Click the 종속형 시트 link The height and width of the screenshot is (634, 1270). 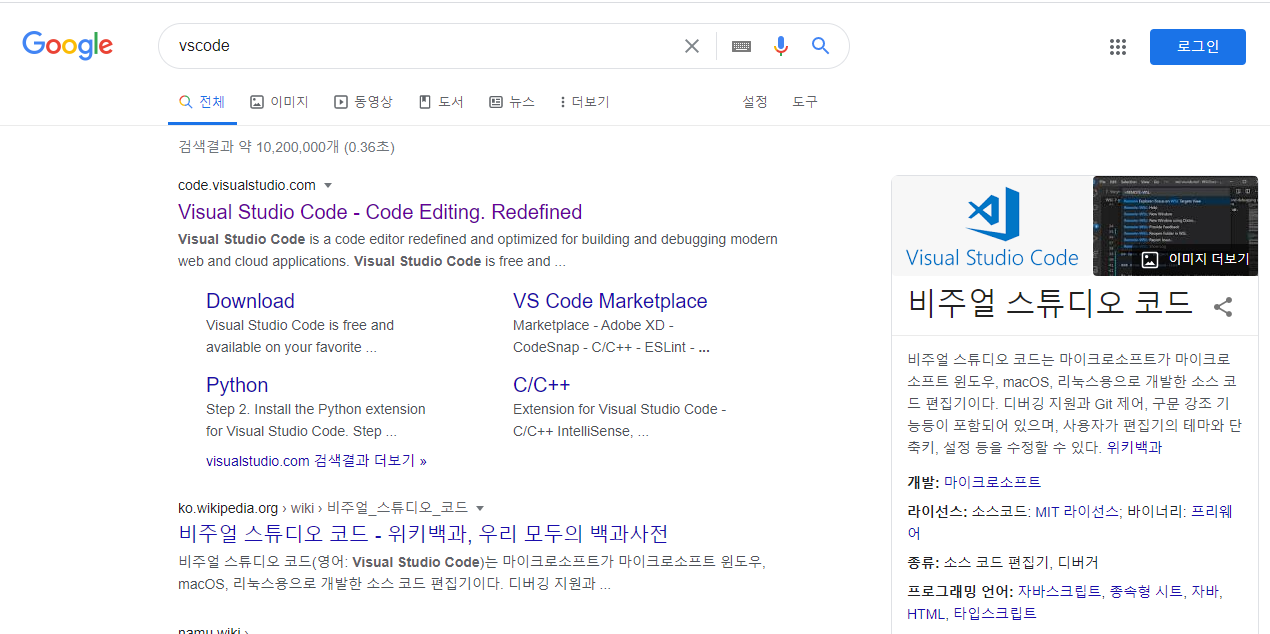click(1146, 592)
